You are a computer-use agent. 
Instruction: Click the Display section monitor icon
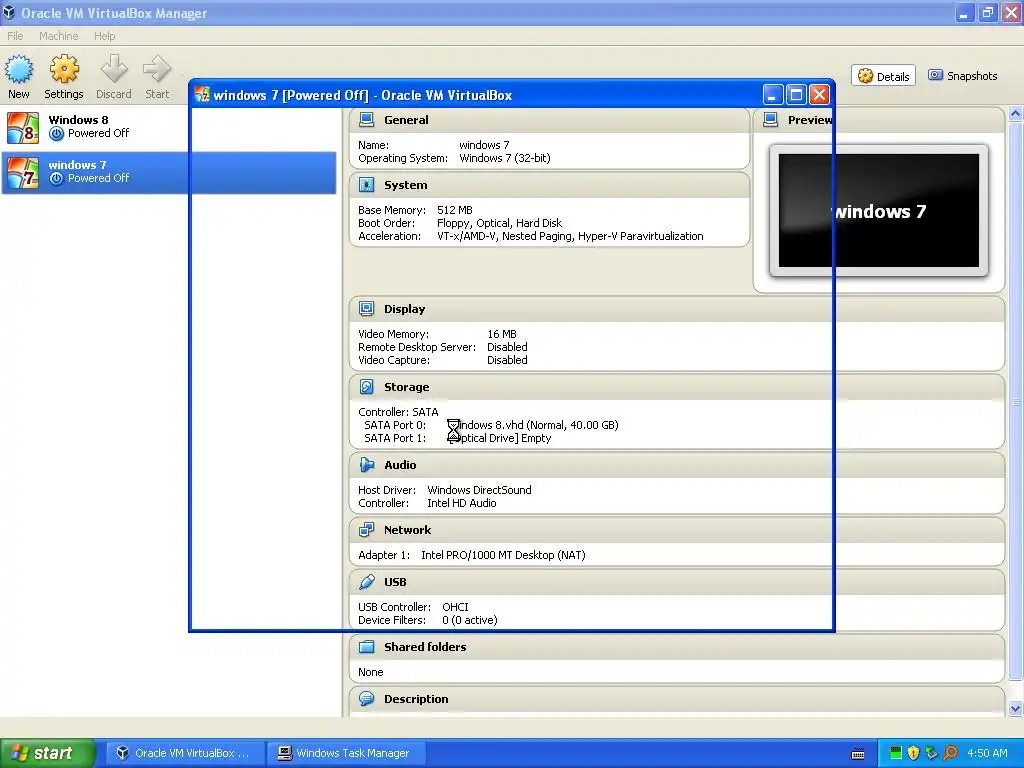(366, 309)
